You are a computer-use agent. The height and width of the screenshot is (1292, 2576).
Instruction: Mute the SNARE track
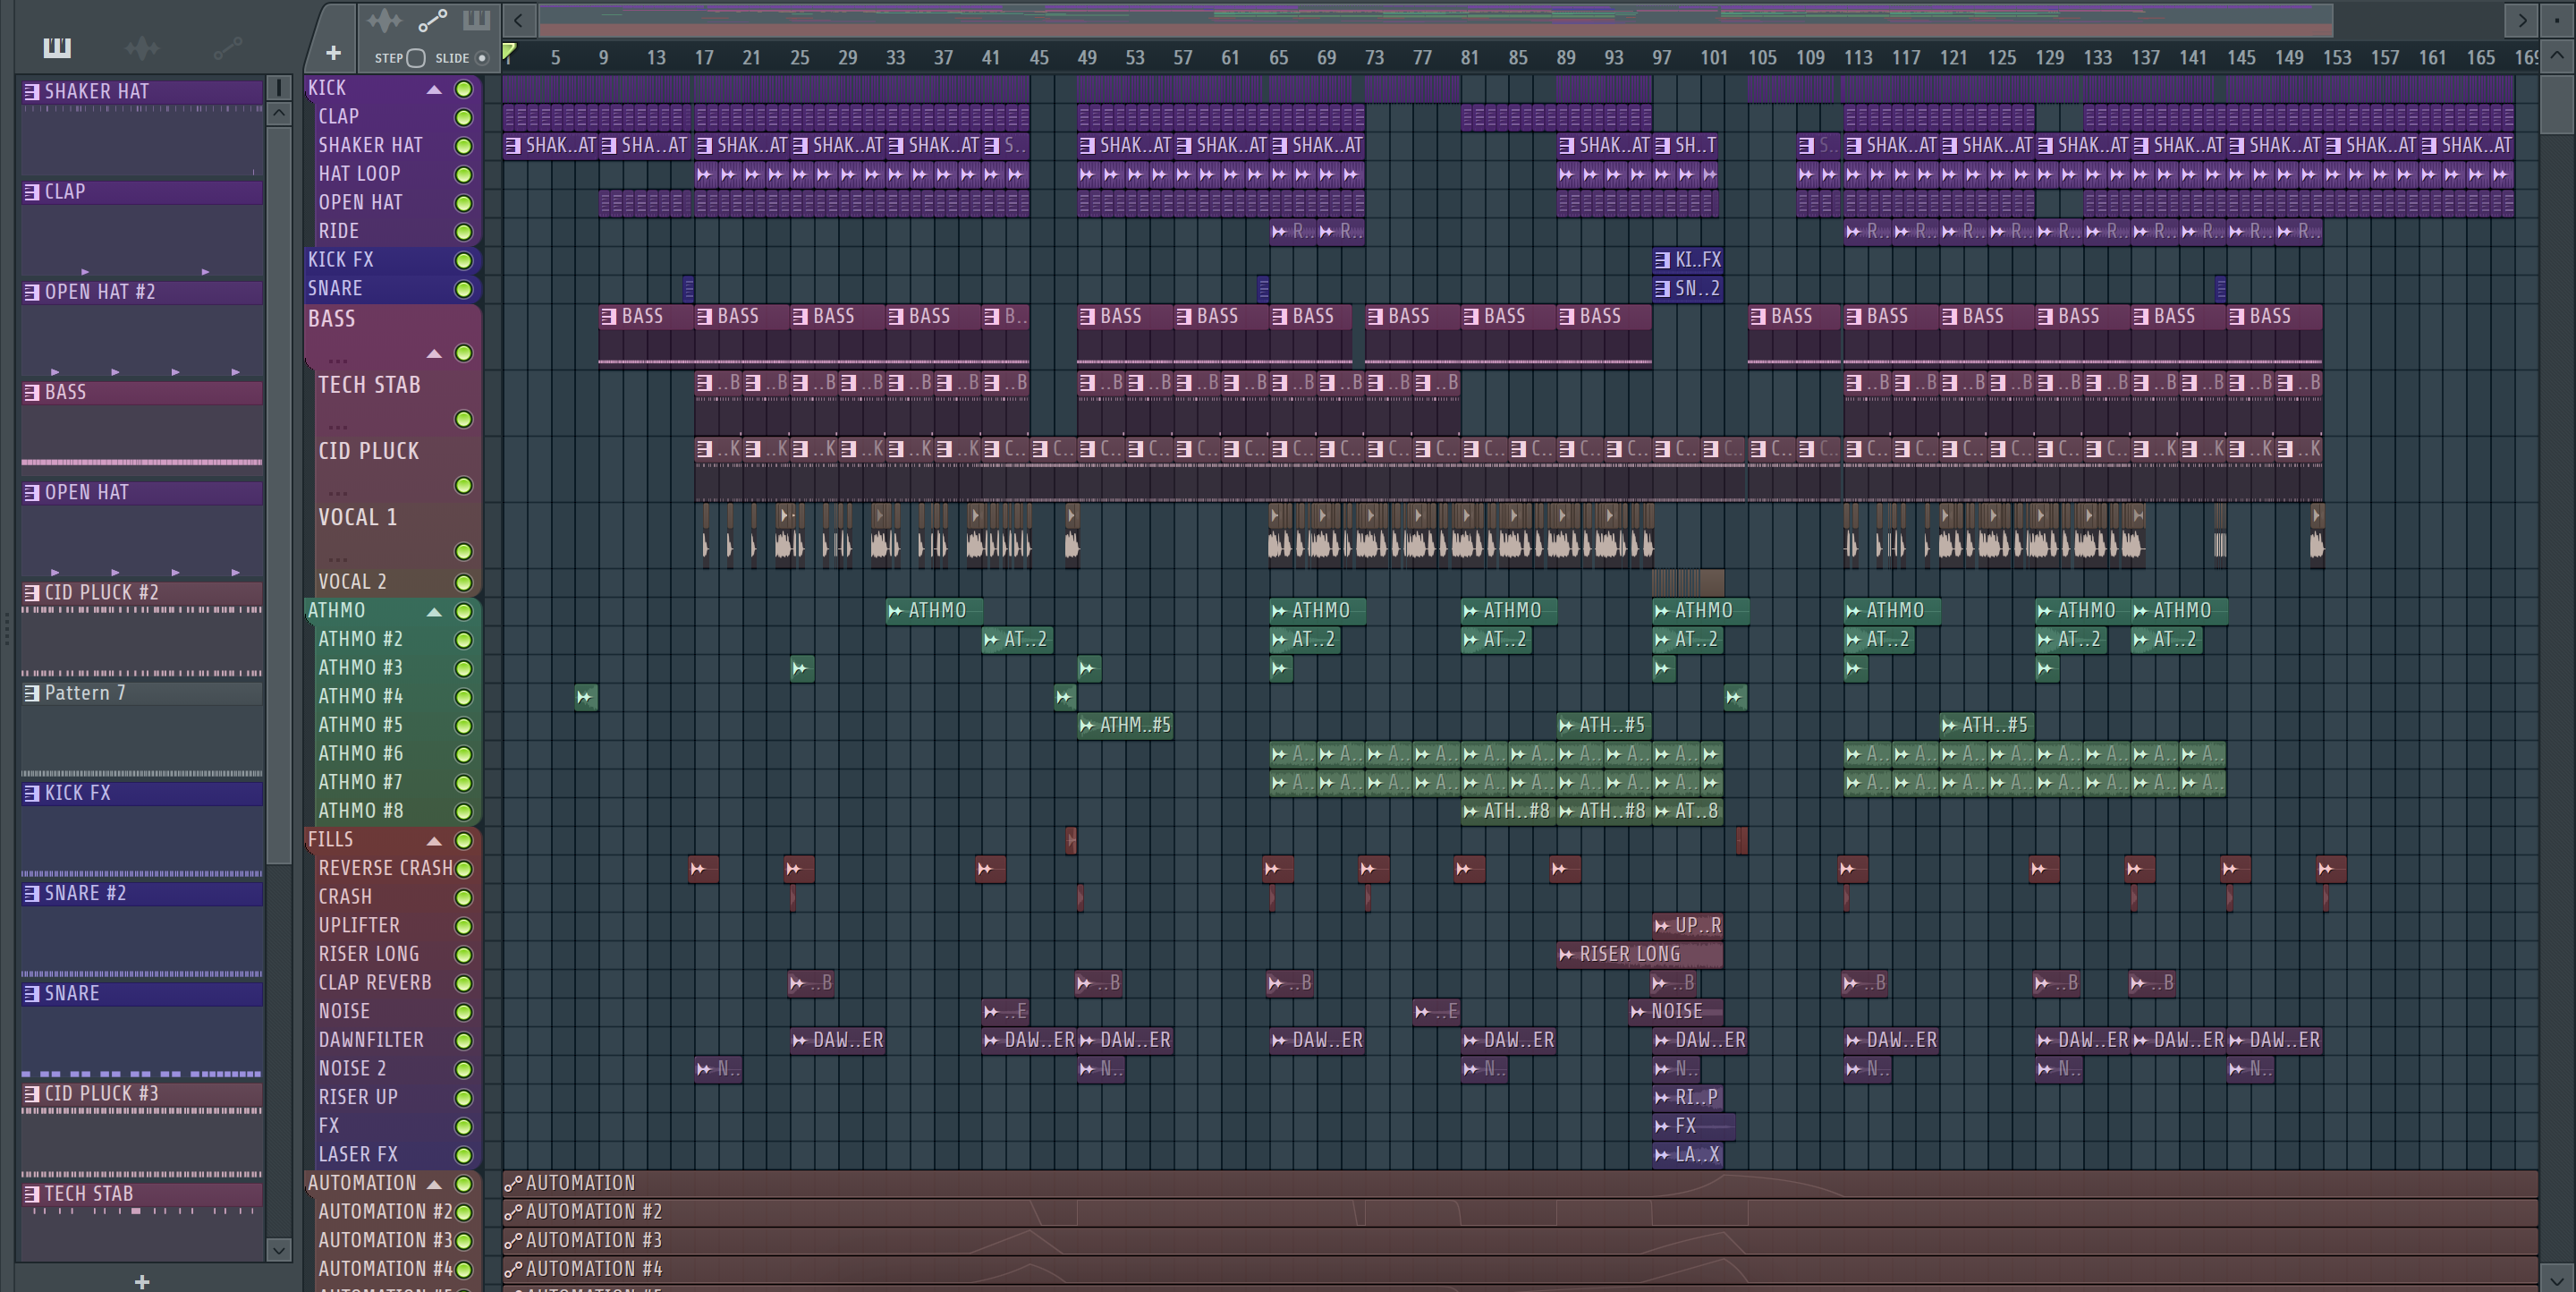[463, 289]
